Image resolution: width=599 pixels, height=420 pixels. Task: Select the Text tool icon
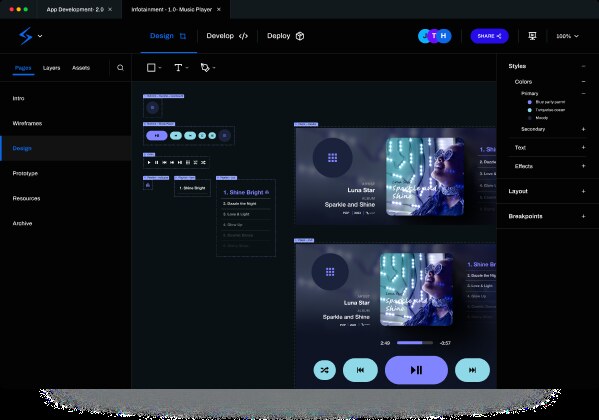click(178, 68)
